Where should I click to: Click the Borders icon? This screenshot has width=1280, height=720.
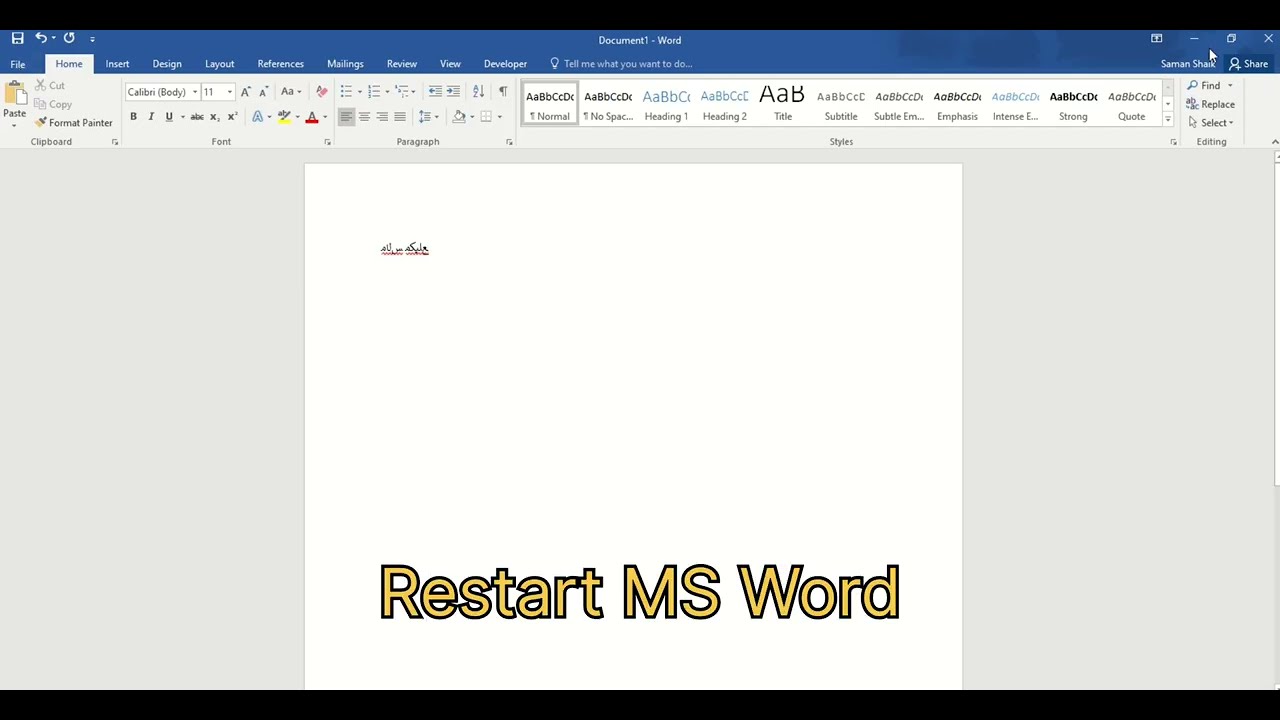[486, 117]
